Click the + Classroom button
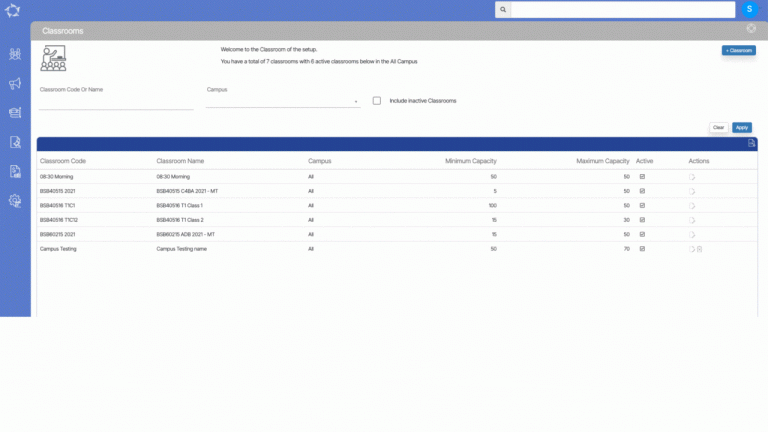Screen dimensions: 768x432 [738, 50]
